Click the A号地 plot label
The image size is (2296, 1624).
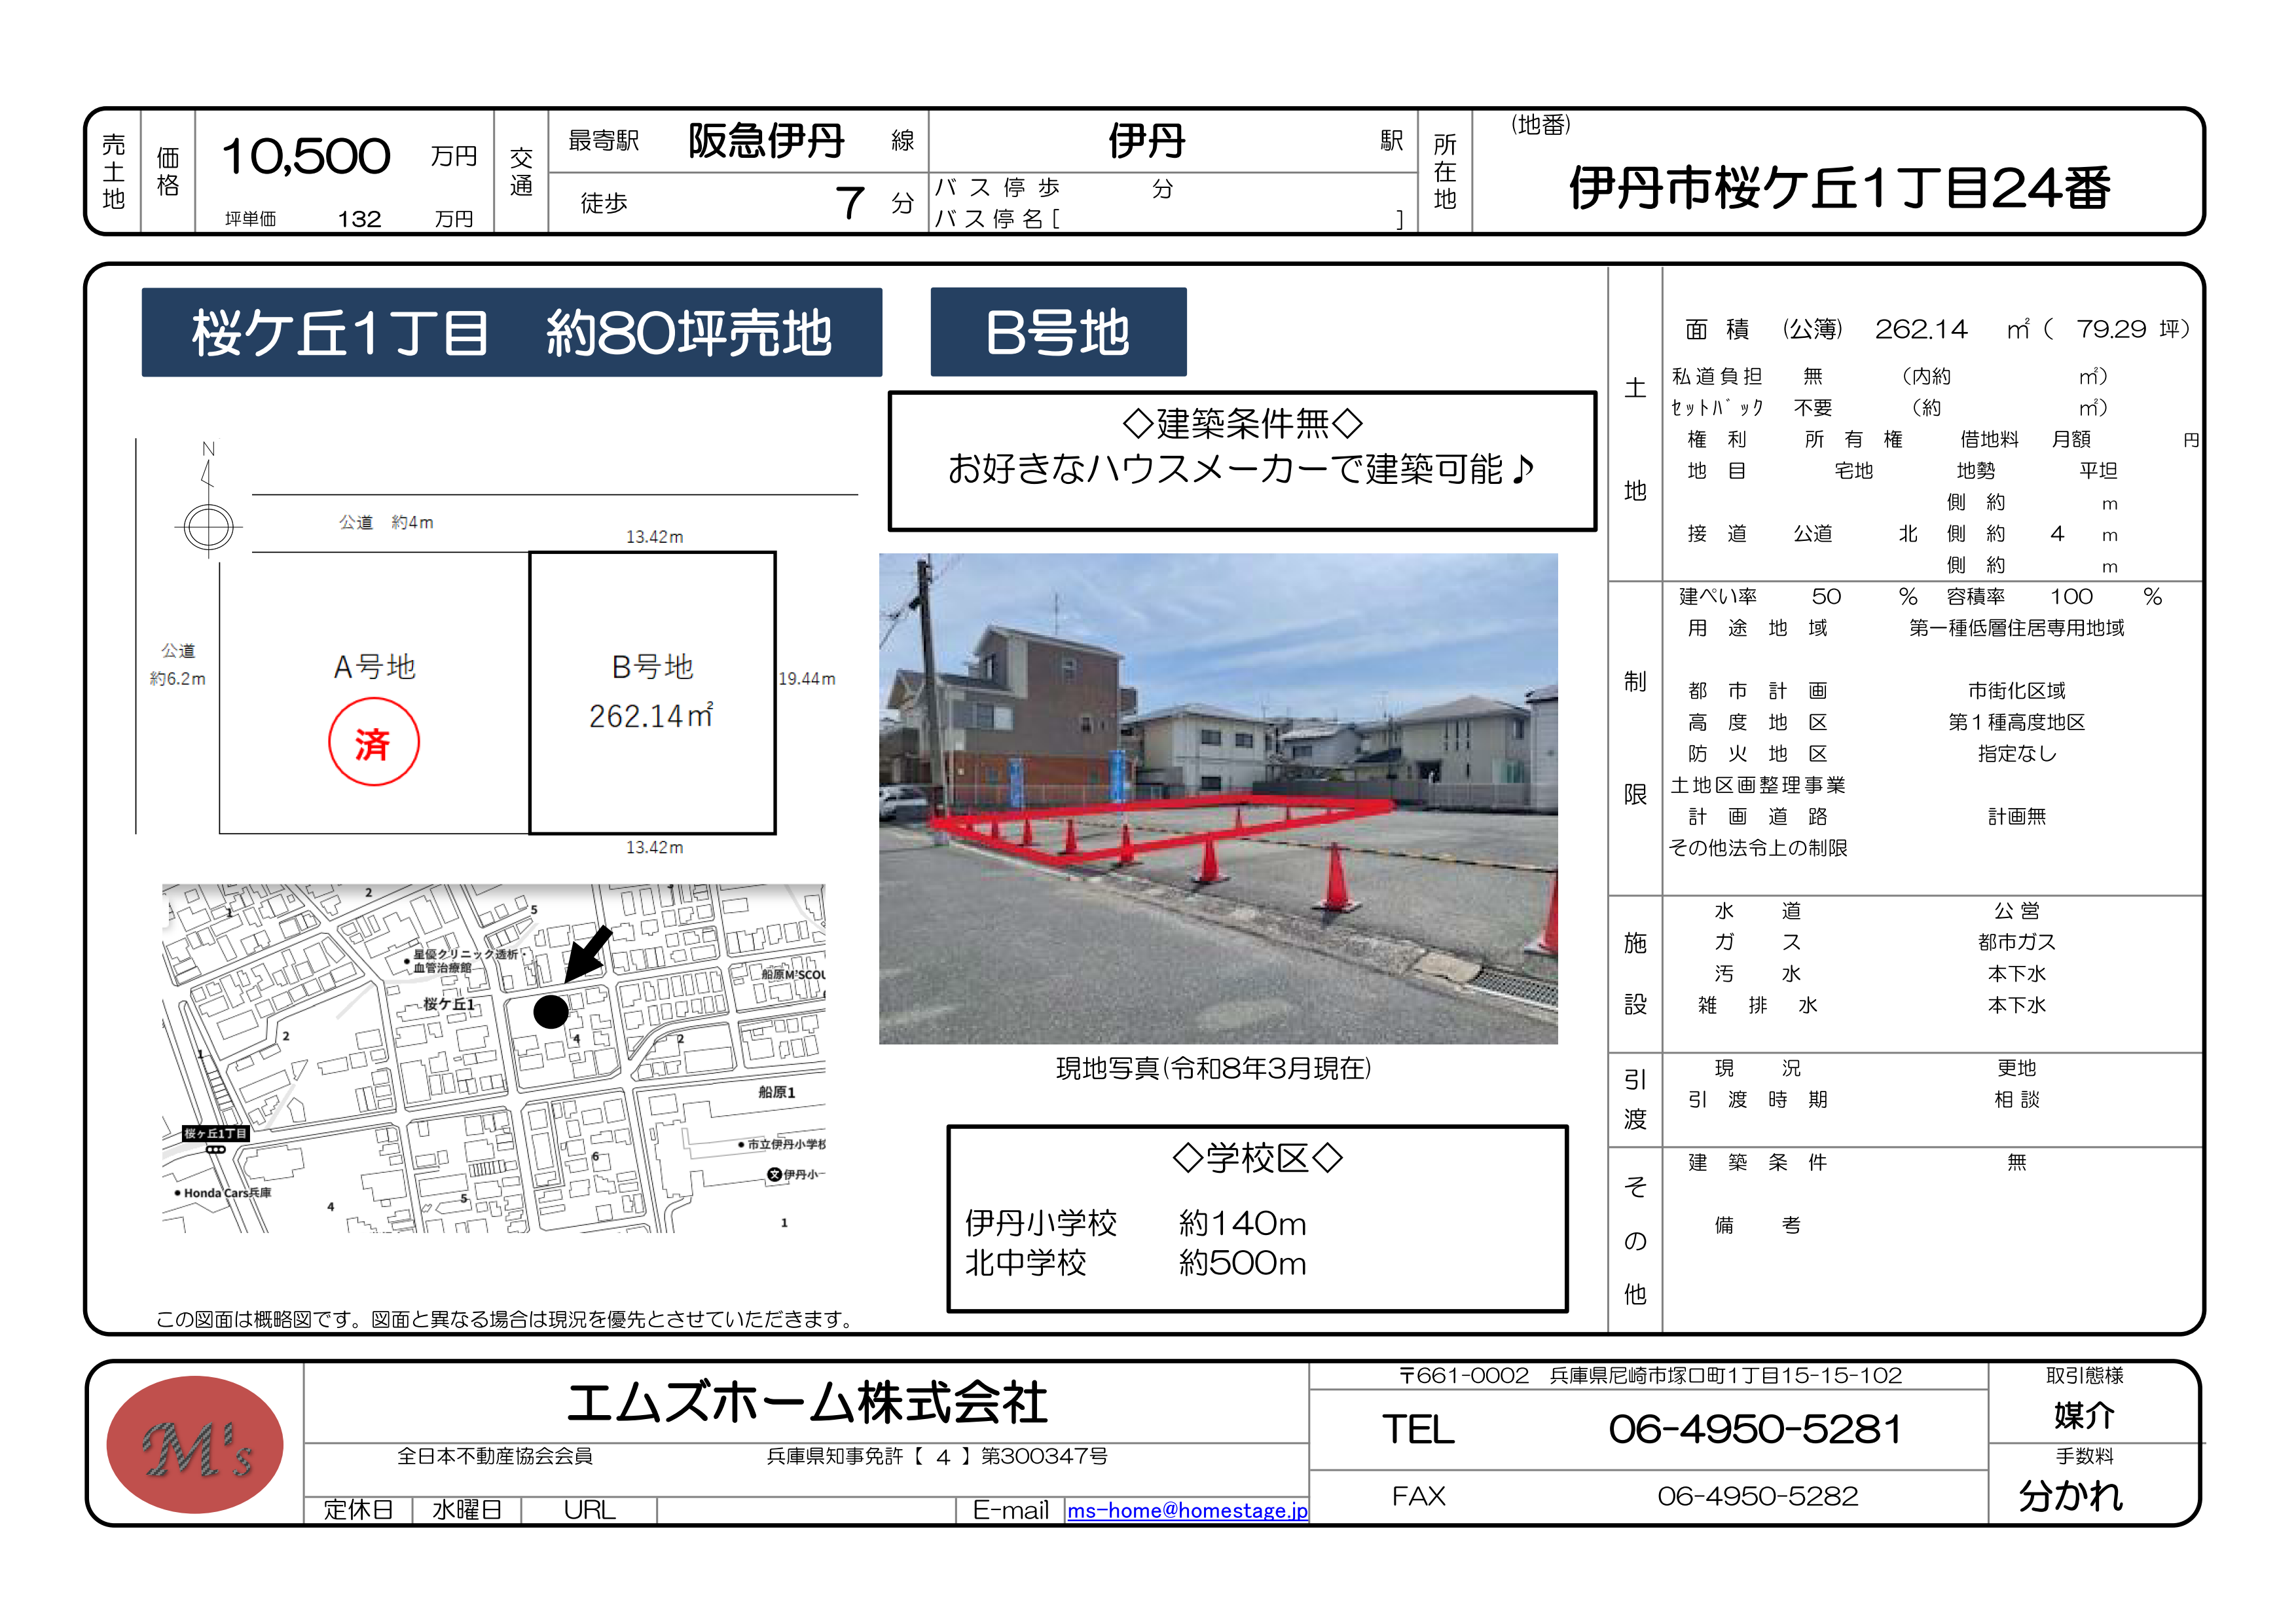coord(374,666)
